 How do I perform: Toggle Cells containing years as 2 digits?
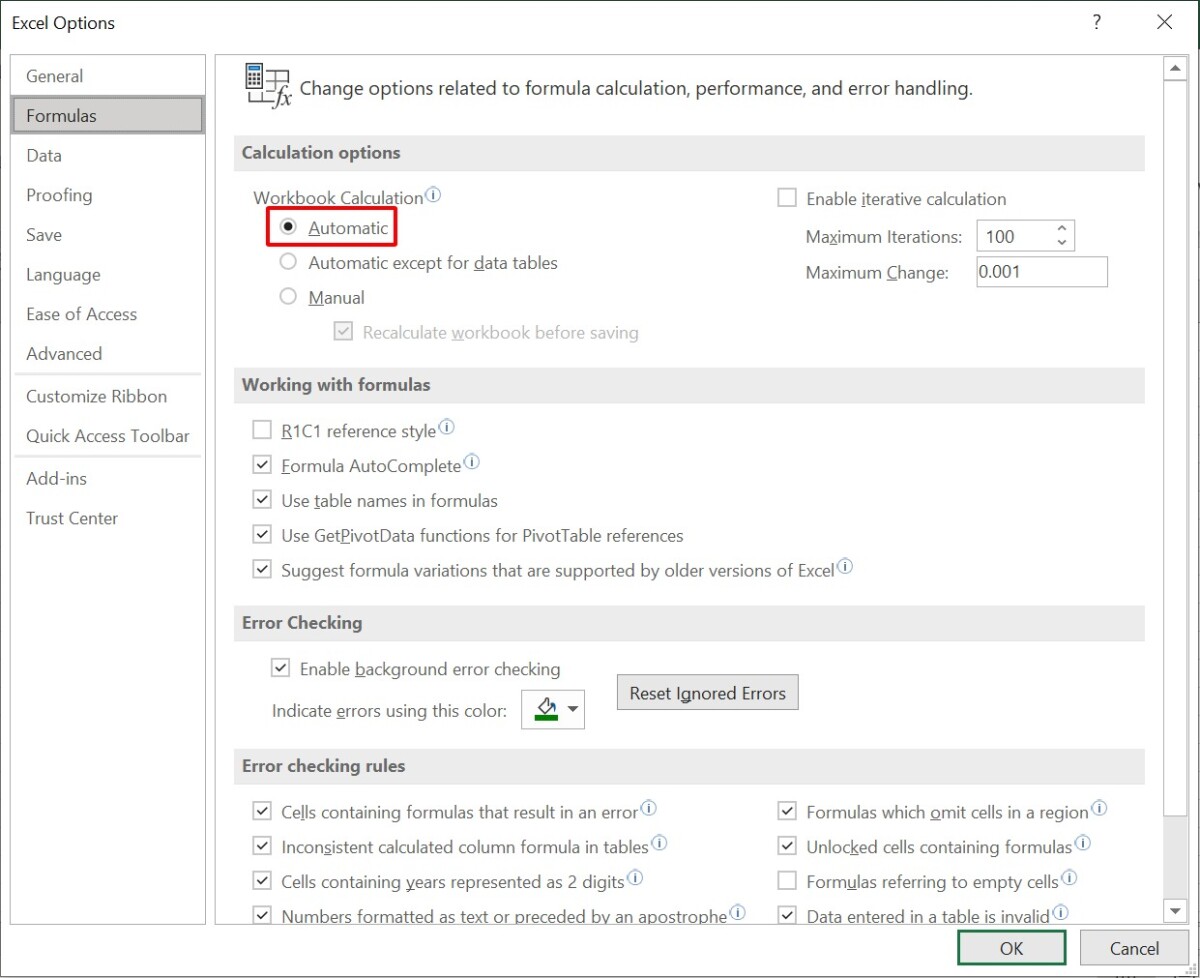[x=262, y=881]
